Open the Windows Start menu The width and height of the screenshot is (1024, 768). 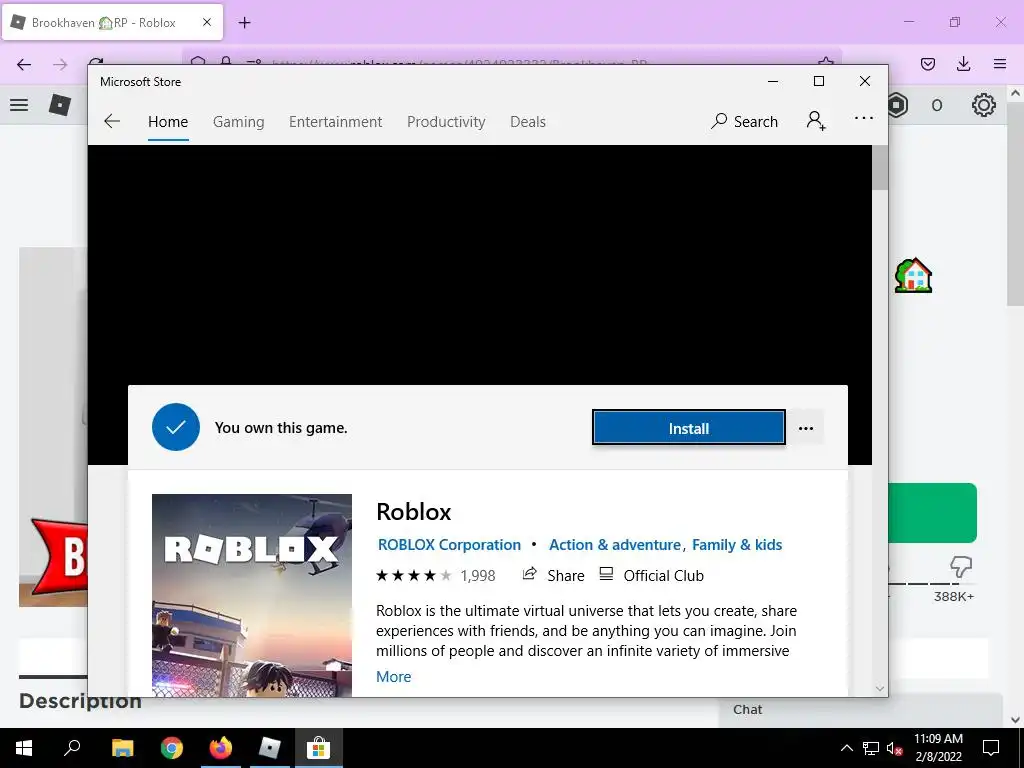coord(24,748)
